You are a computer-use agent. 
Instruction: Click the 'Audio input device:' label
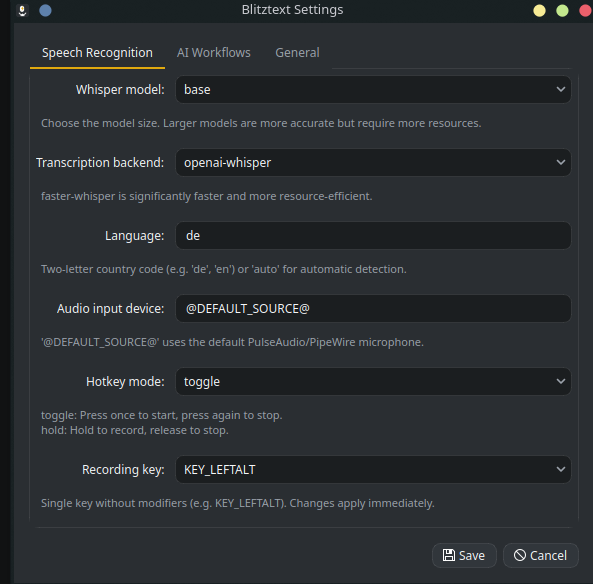(110, 309)
